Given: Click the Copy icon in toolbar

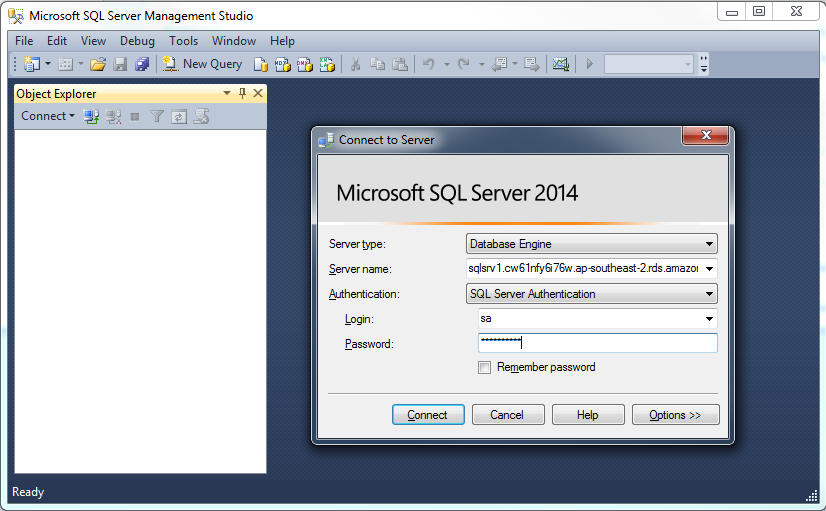Looking at the screenshot, I should click(378, 64).
